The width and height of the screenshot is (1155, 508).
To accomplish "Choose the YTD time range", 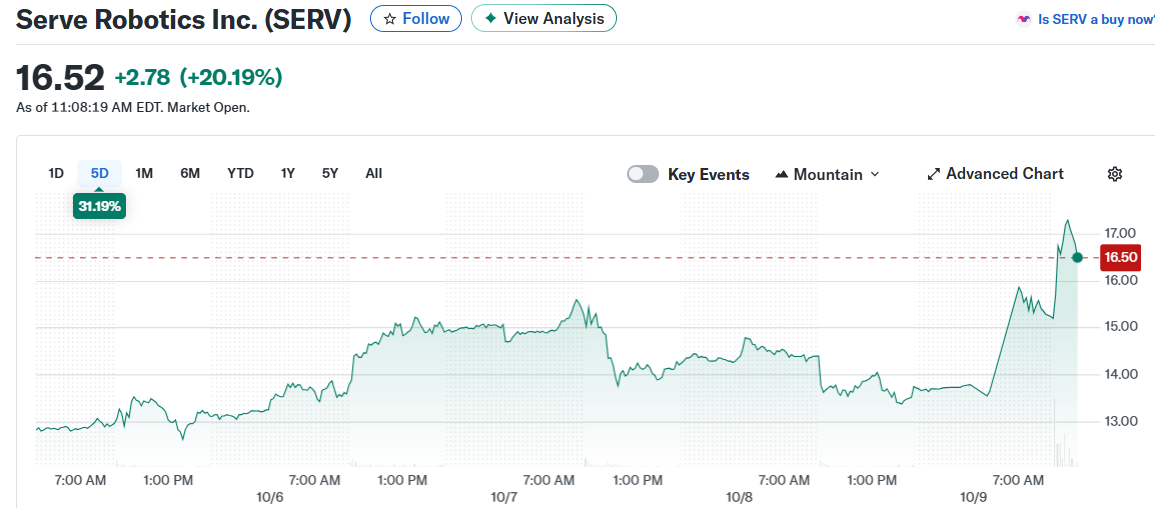I will [x=240, y=173].
